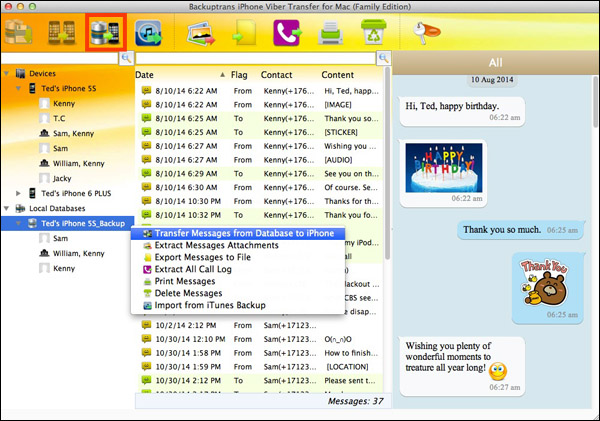600x421 pixels.
Task: Expand the Ted's iPhone 6 PLUS node
Action: point(18,193)
